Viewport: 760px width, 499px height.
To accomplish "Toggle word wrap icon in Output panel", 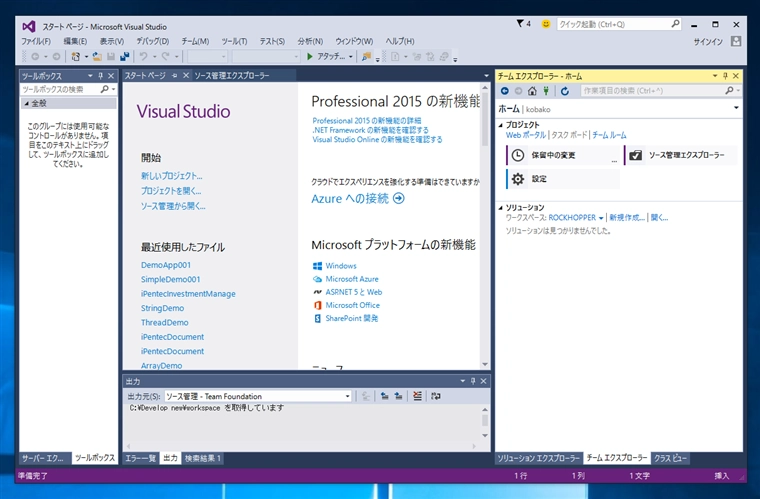I will pos(436,396).
